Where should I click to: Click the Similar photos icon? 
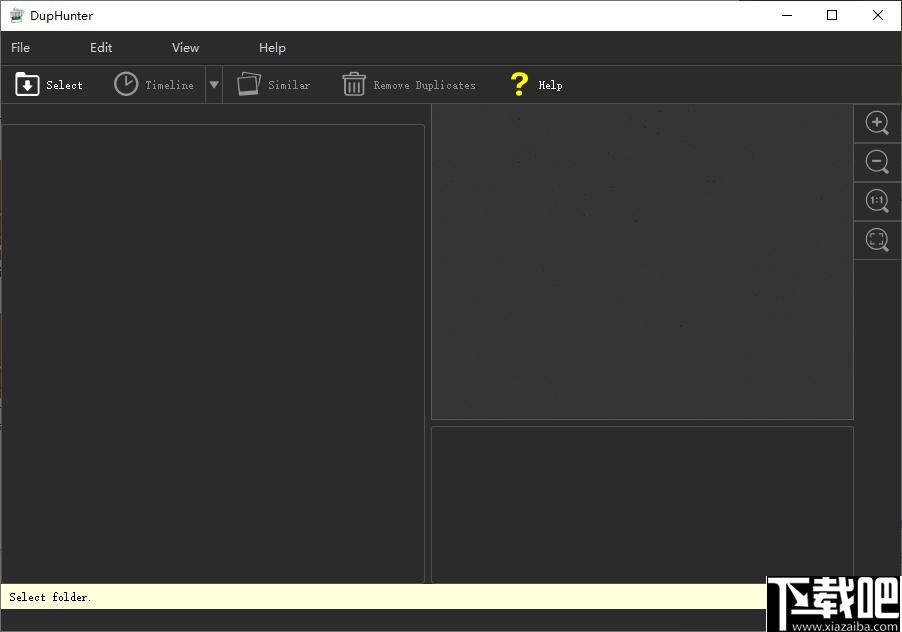point(249,84)
